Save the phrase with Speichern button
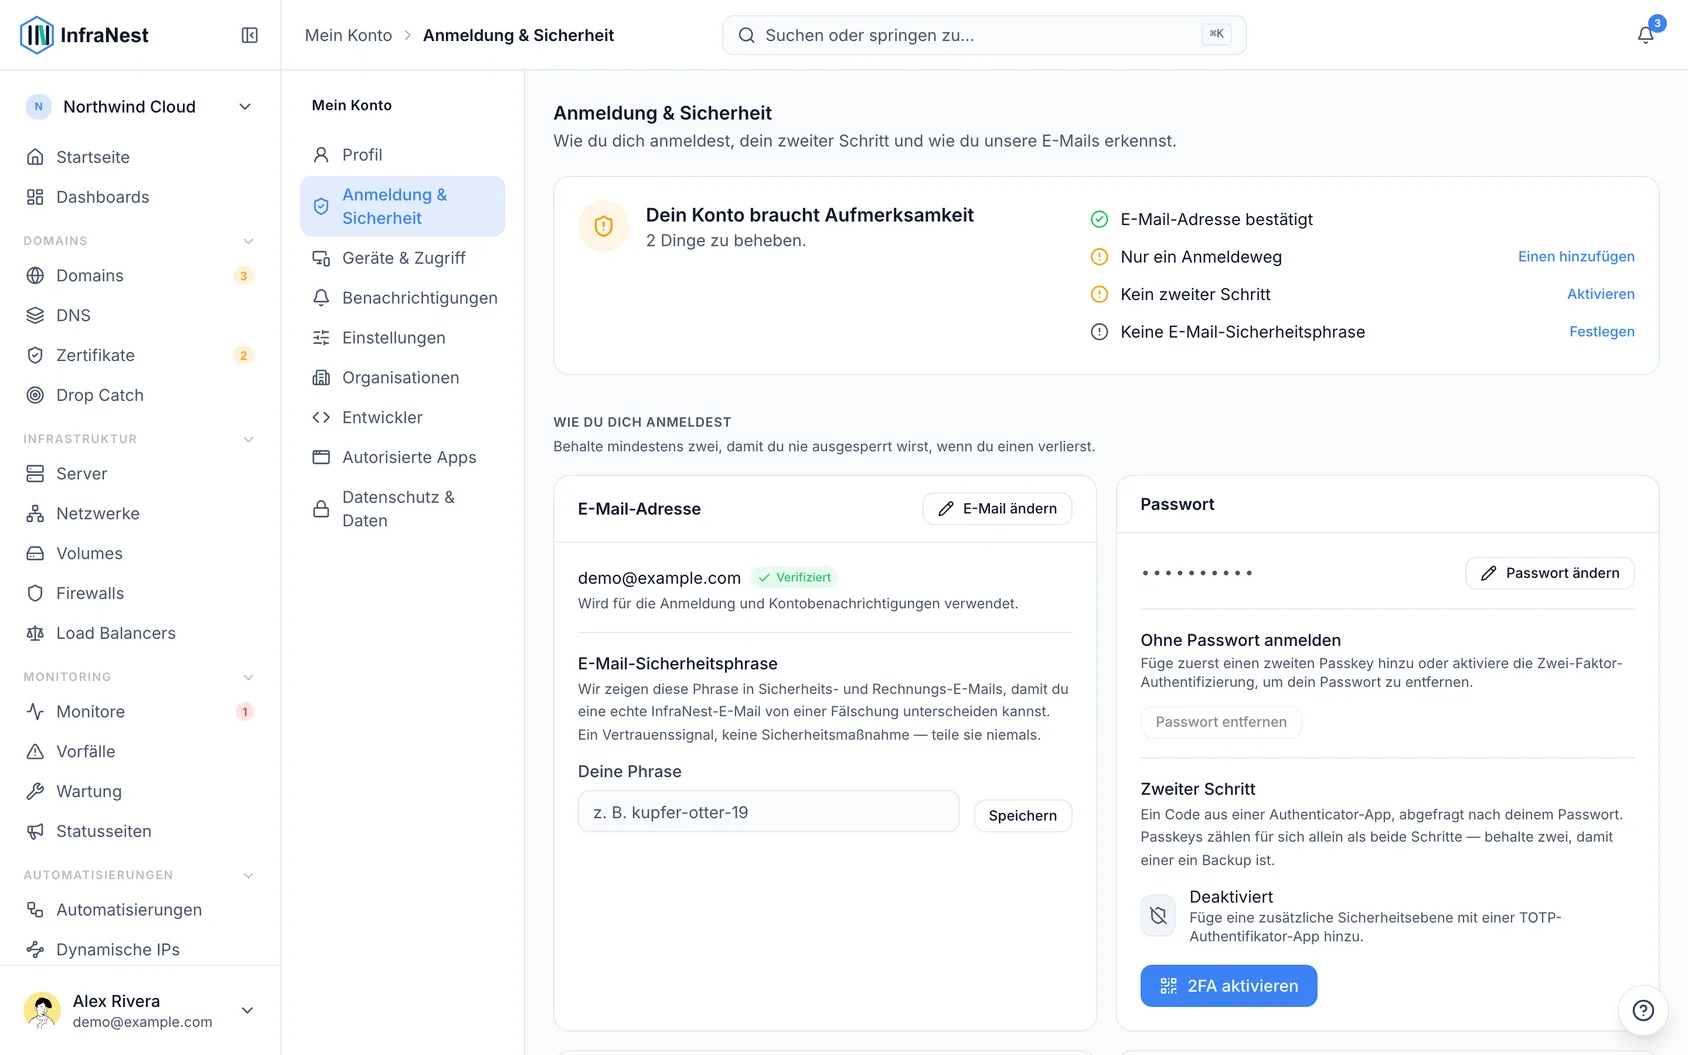 coord(1023,816)
